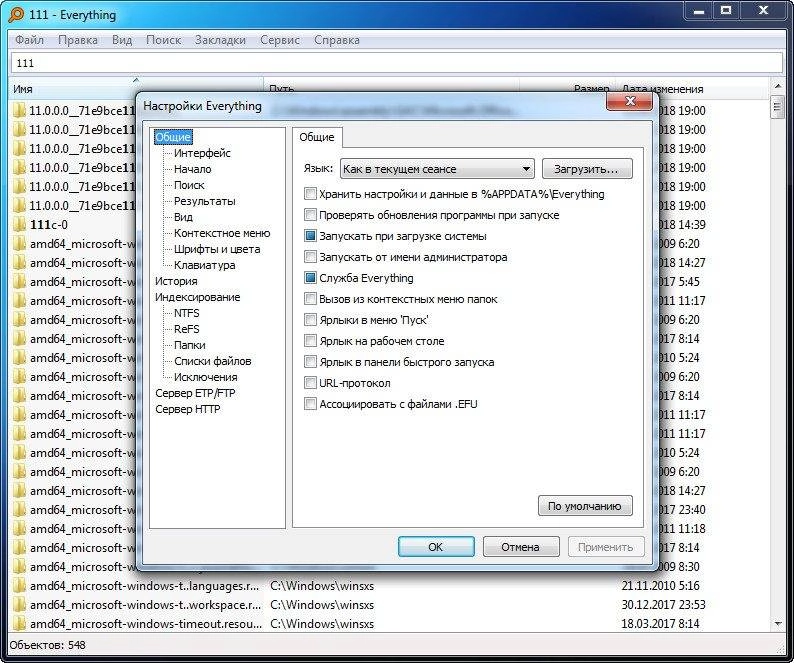
Task: Open the Сервис menu
Action: [x=280, y=40]
